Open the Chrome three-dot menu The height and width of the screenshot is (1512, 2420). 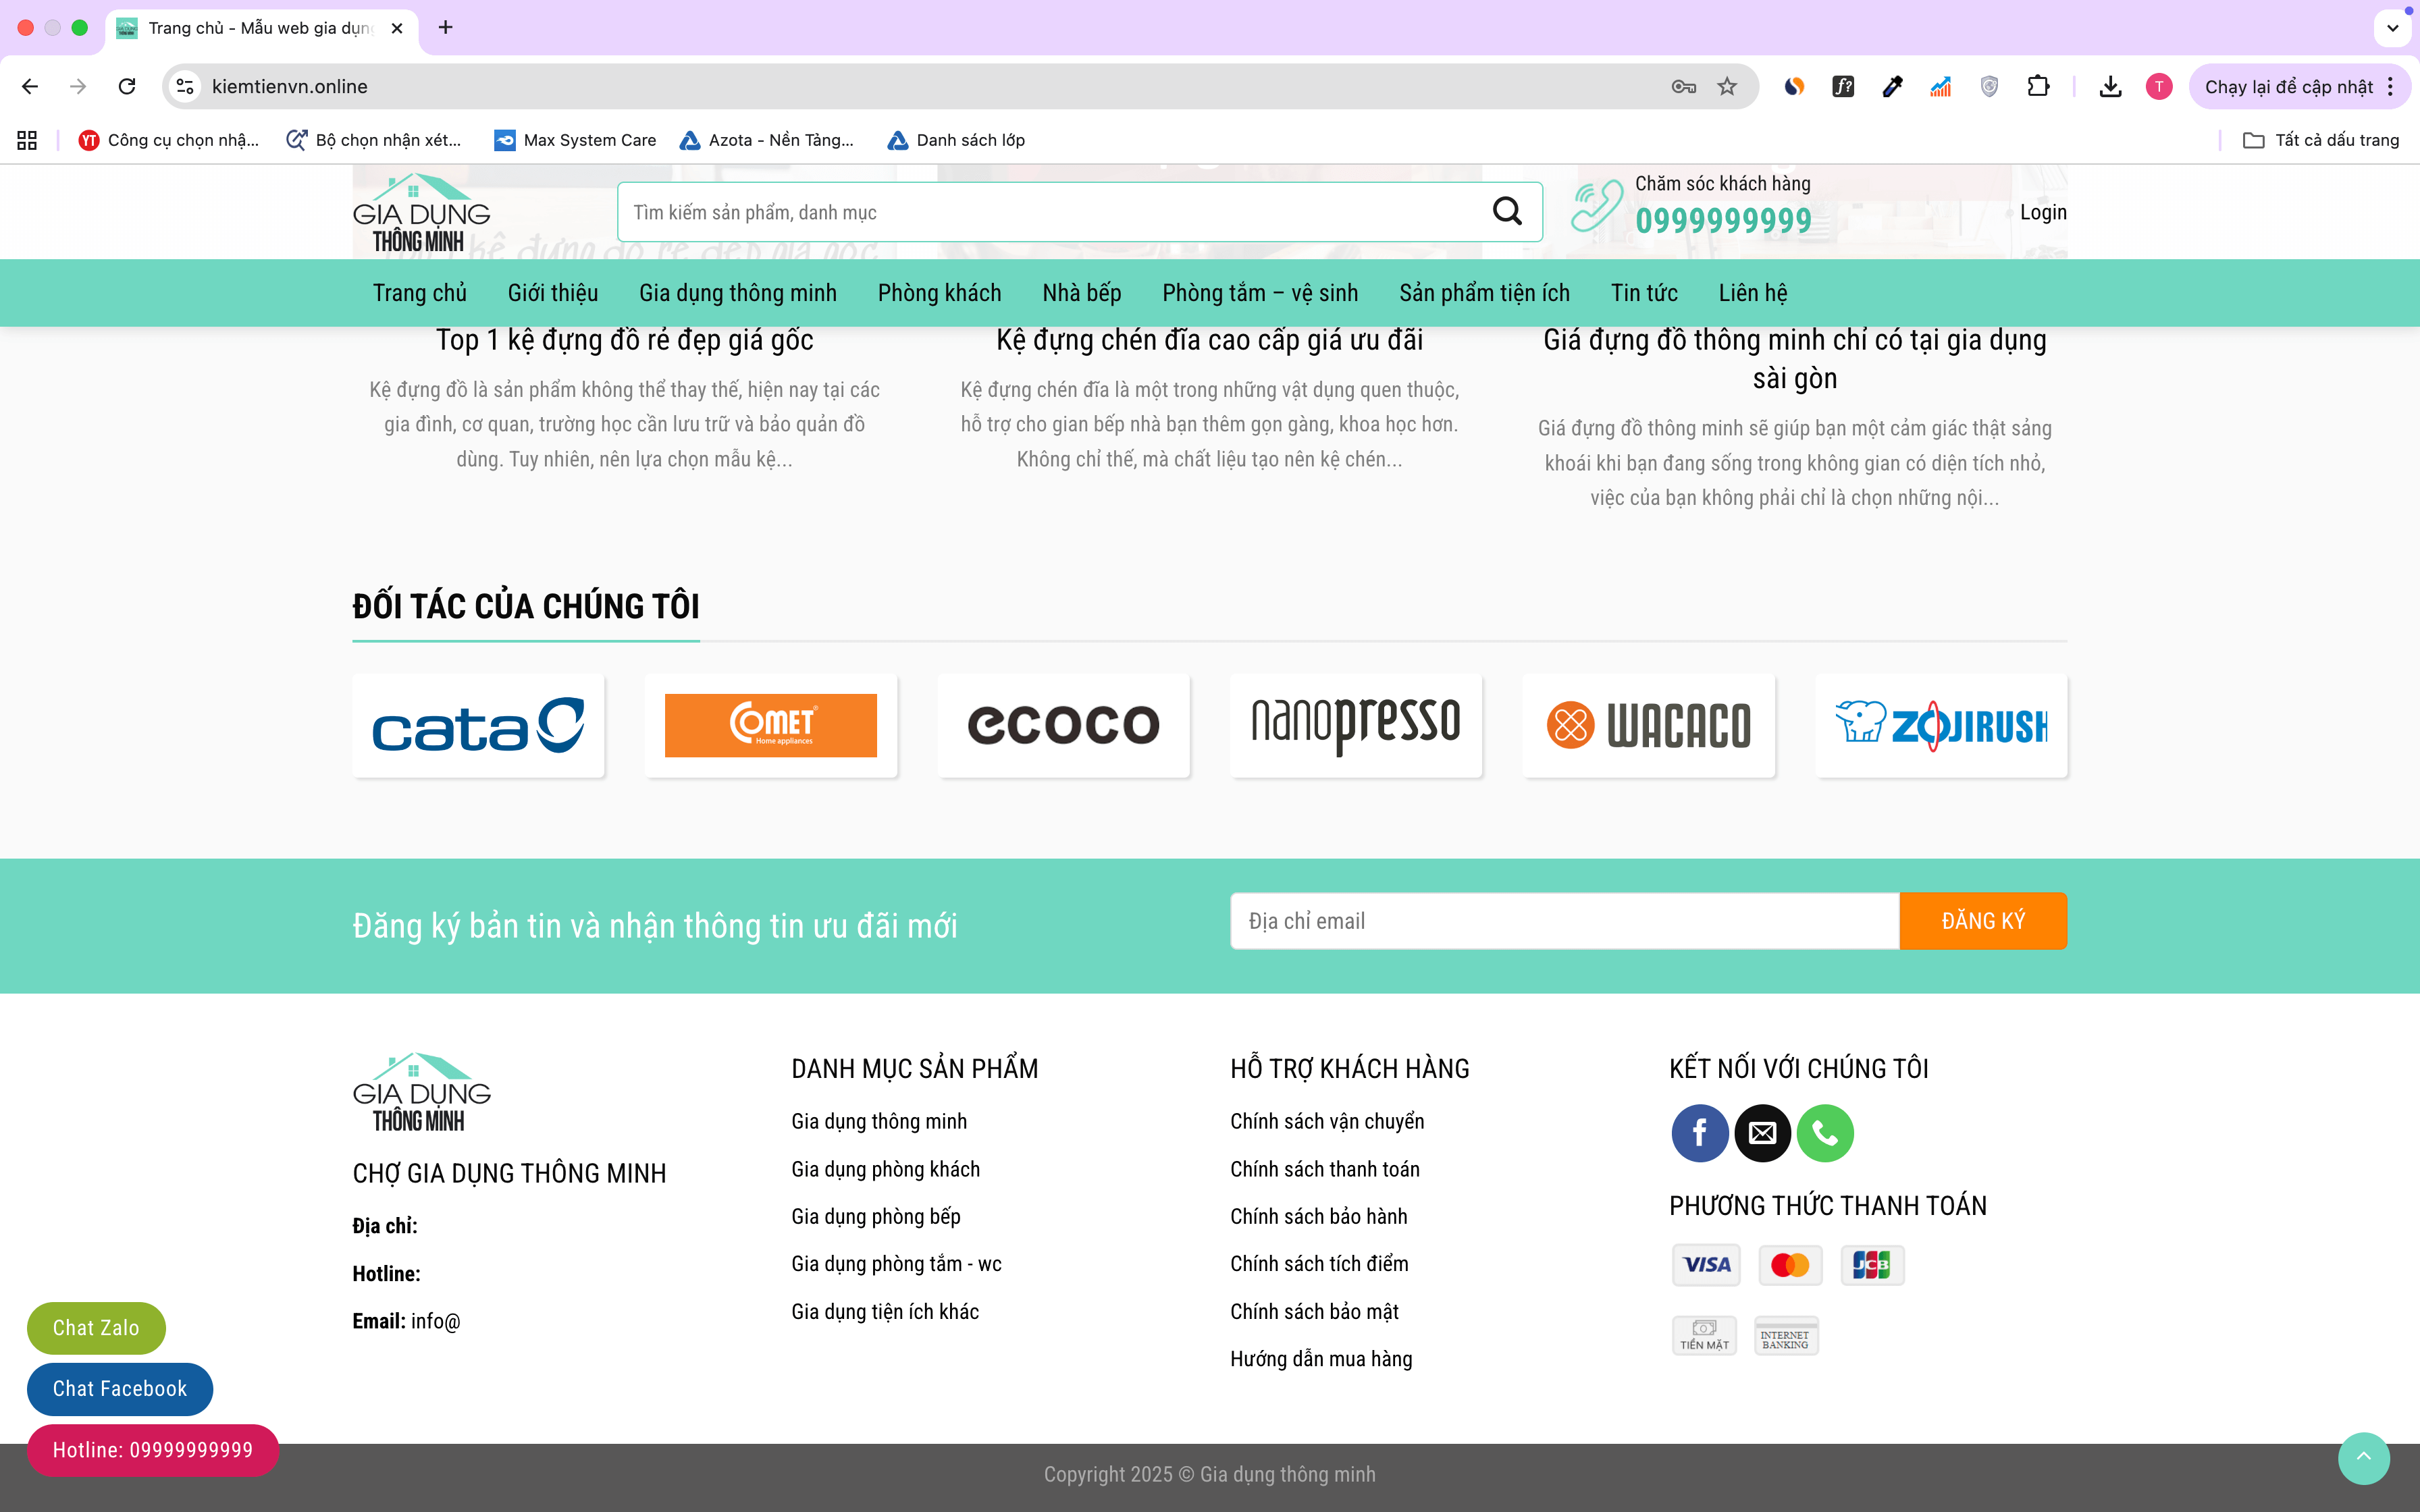[x=2391, y=87]
